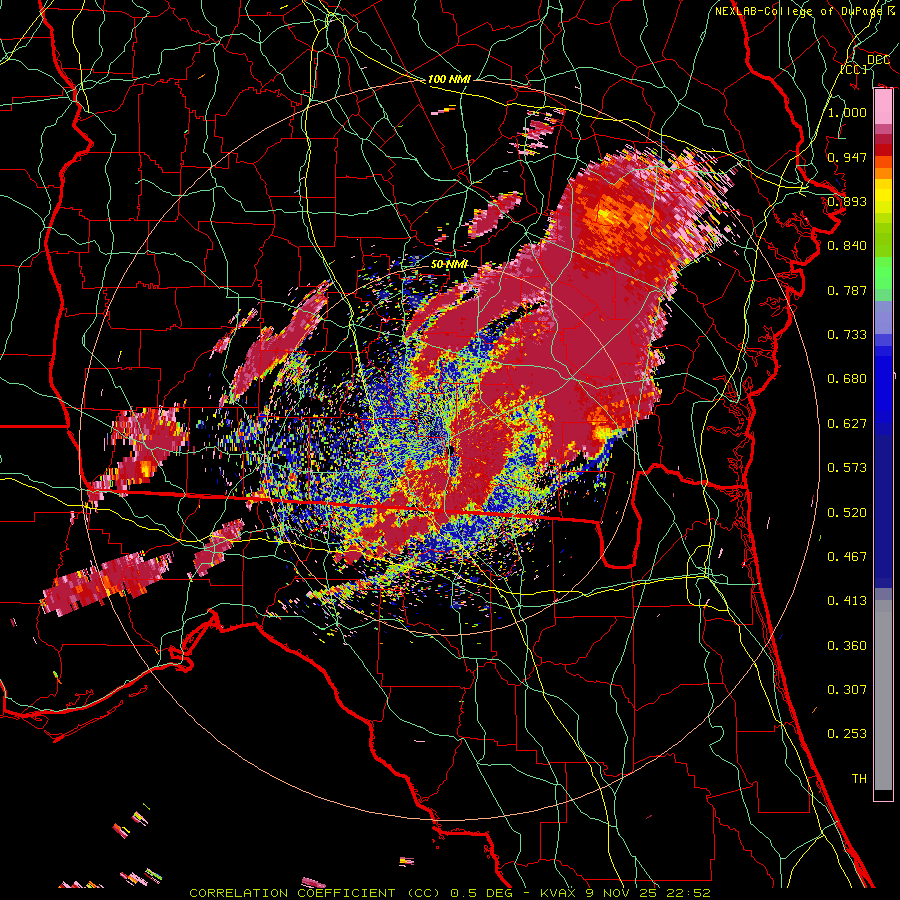Click the 0.627 value on color scale

tap(847, 423)
